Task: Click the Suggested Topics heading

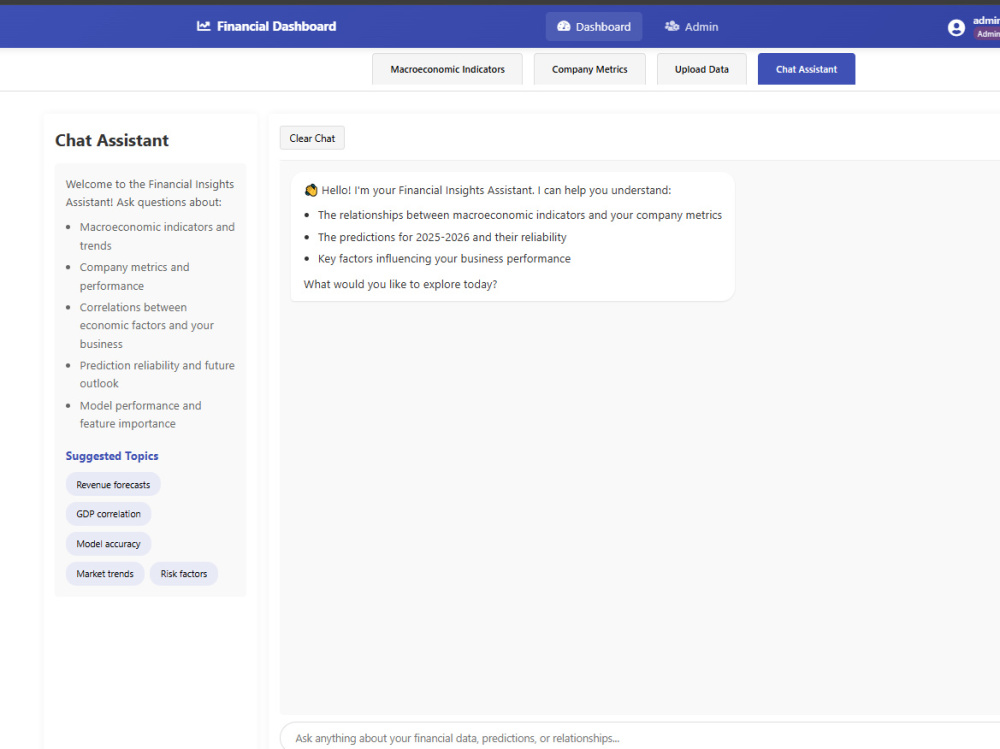Action: coord(112,456)
